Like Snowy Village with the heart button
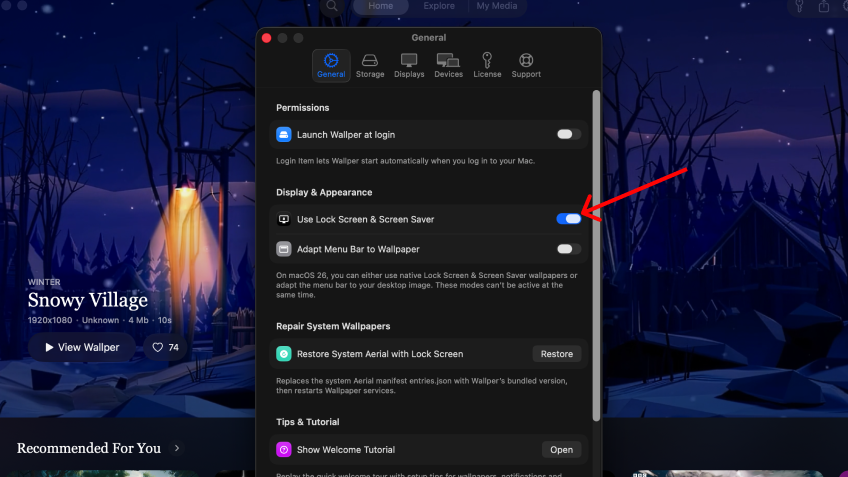 click(165, 347)
